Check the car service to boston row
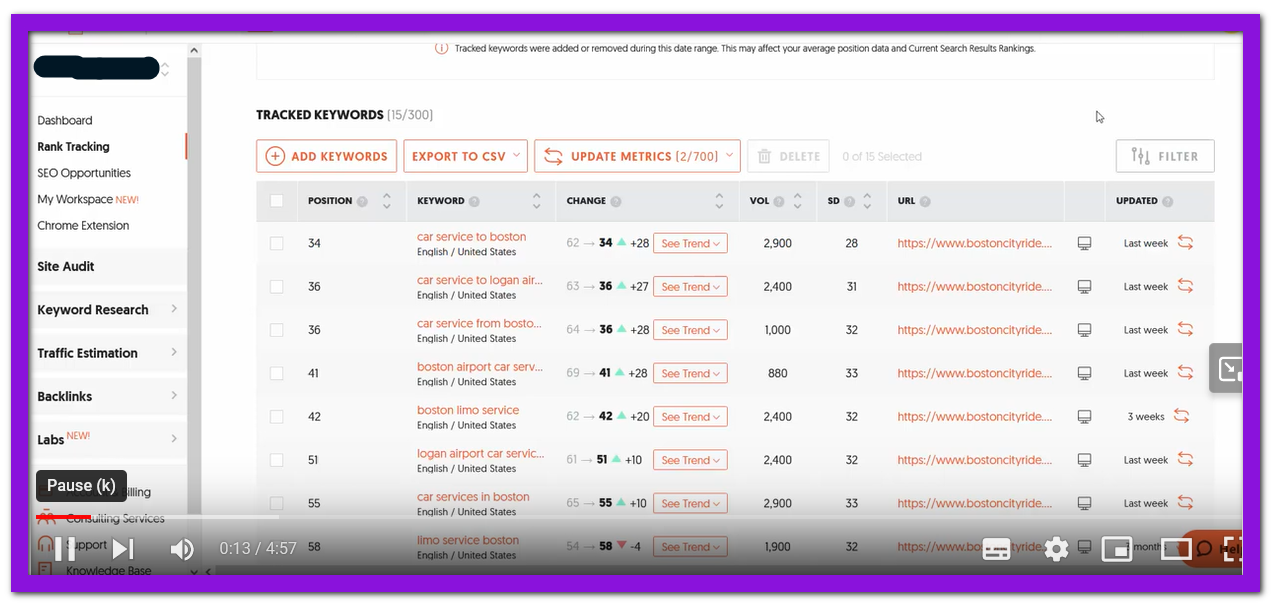 click(277, 243)
